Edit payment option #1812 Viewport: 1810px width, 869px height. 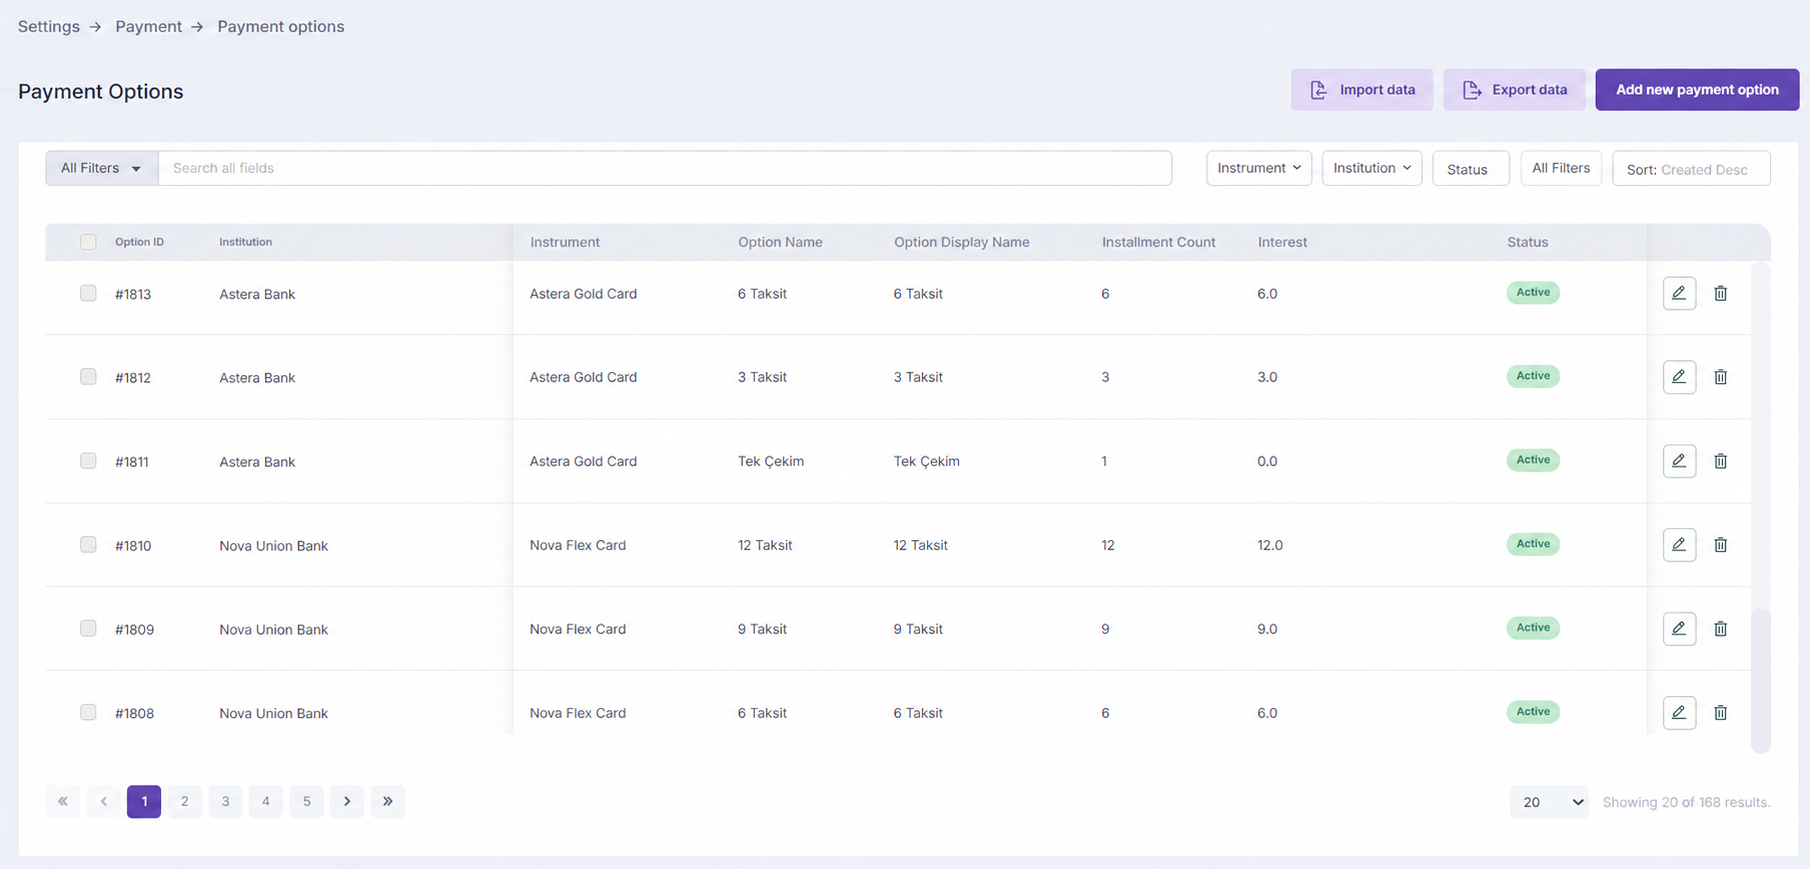[1679, 377]
